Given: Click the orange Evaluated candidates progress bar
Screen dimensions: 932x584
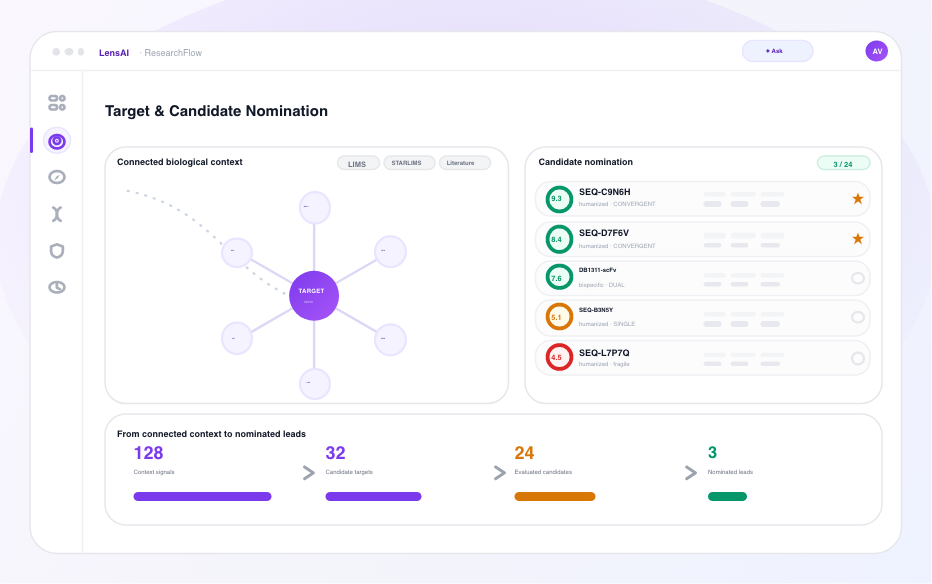Looking at the screenshot, I should tap(555, 497).
